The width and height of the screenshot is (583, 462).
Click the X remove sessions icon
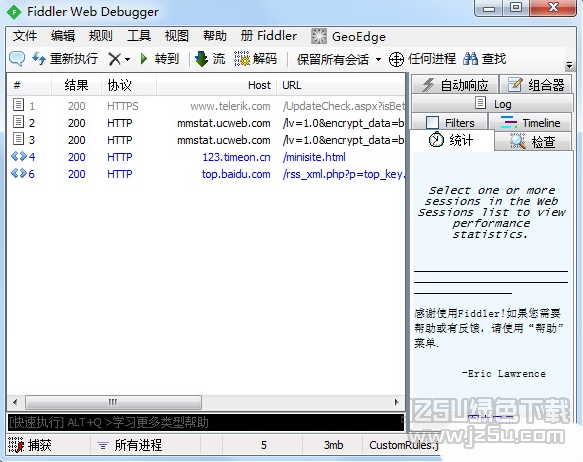click(115, 59)
